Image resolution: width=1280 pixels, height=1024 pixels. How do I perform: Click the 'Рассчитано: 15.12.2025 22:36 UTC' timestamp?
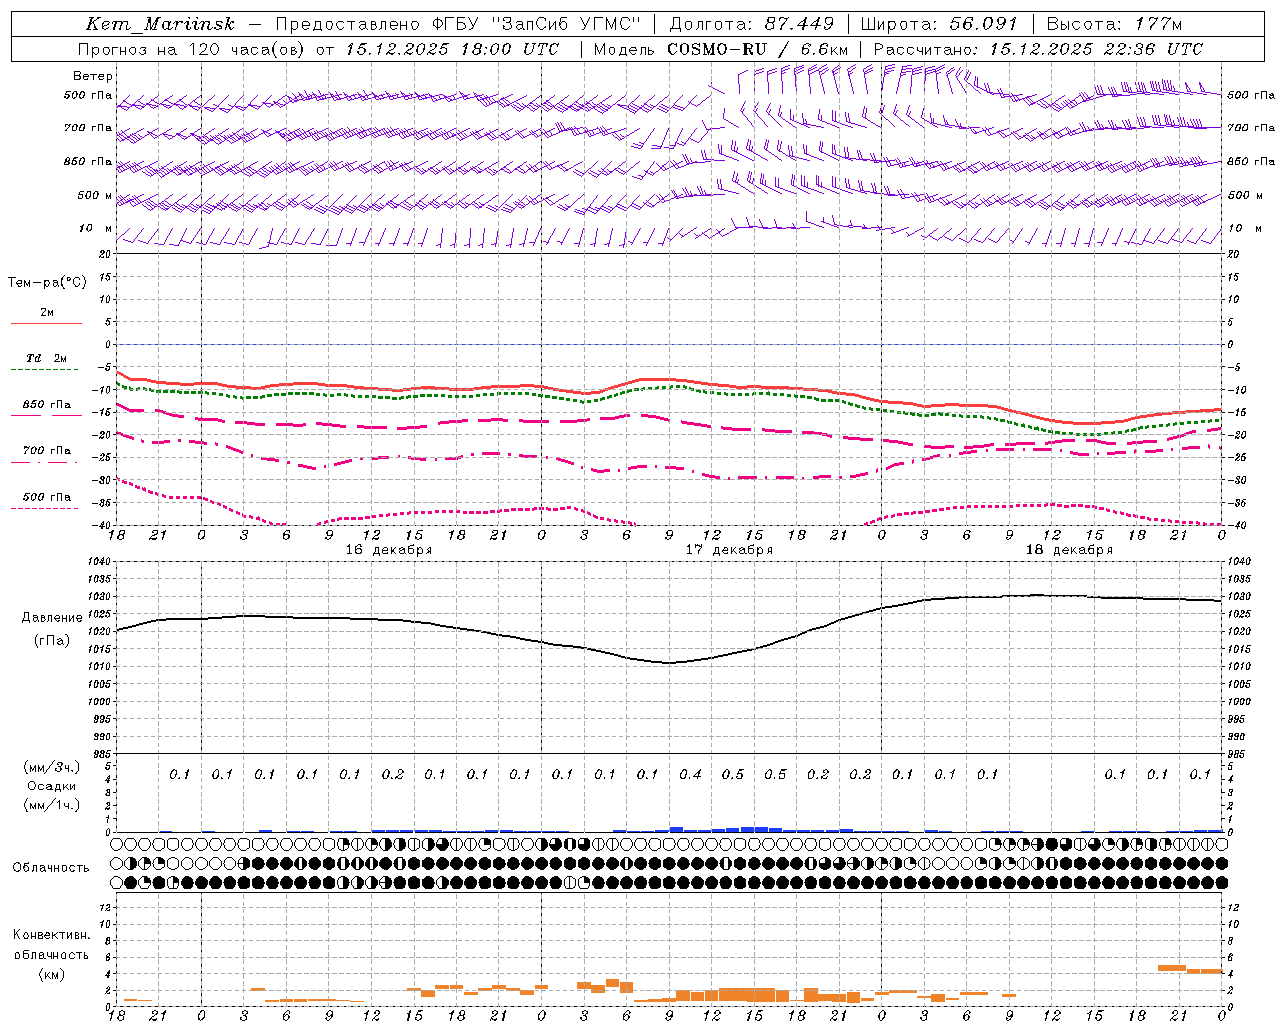(1038, 49)
